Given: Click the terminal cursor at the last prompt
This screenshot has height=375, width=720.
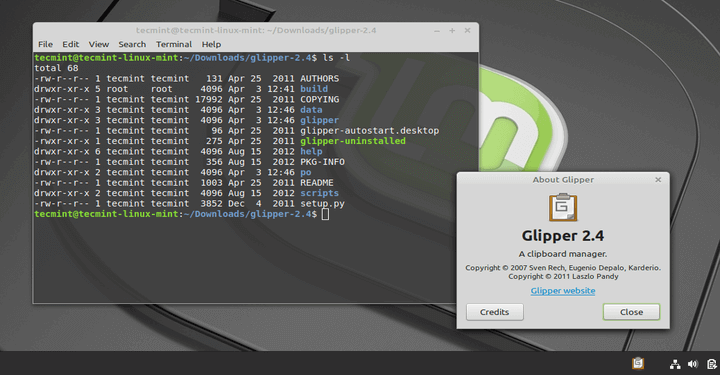Looking at the screenshot, I should pyautogui.click(x=326, y=214).
